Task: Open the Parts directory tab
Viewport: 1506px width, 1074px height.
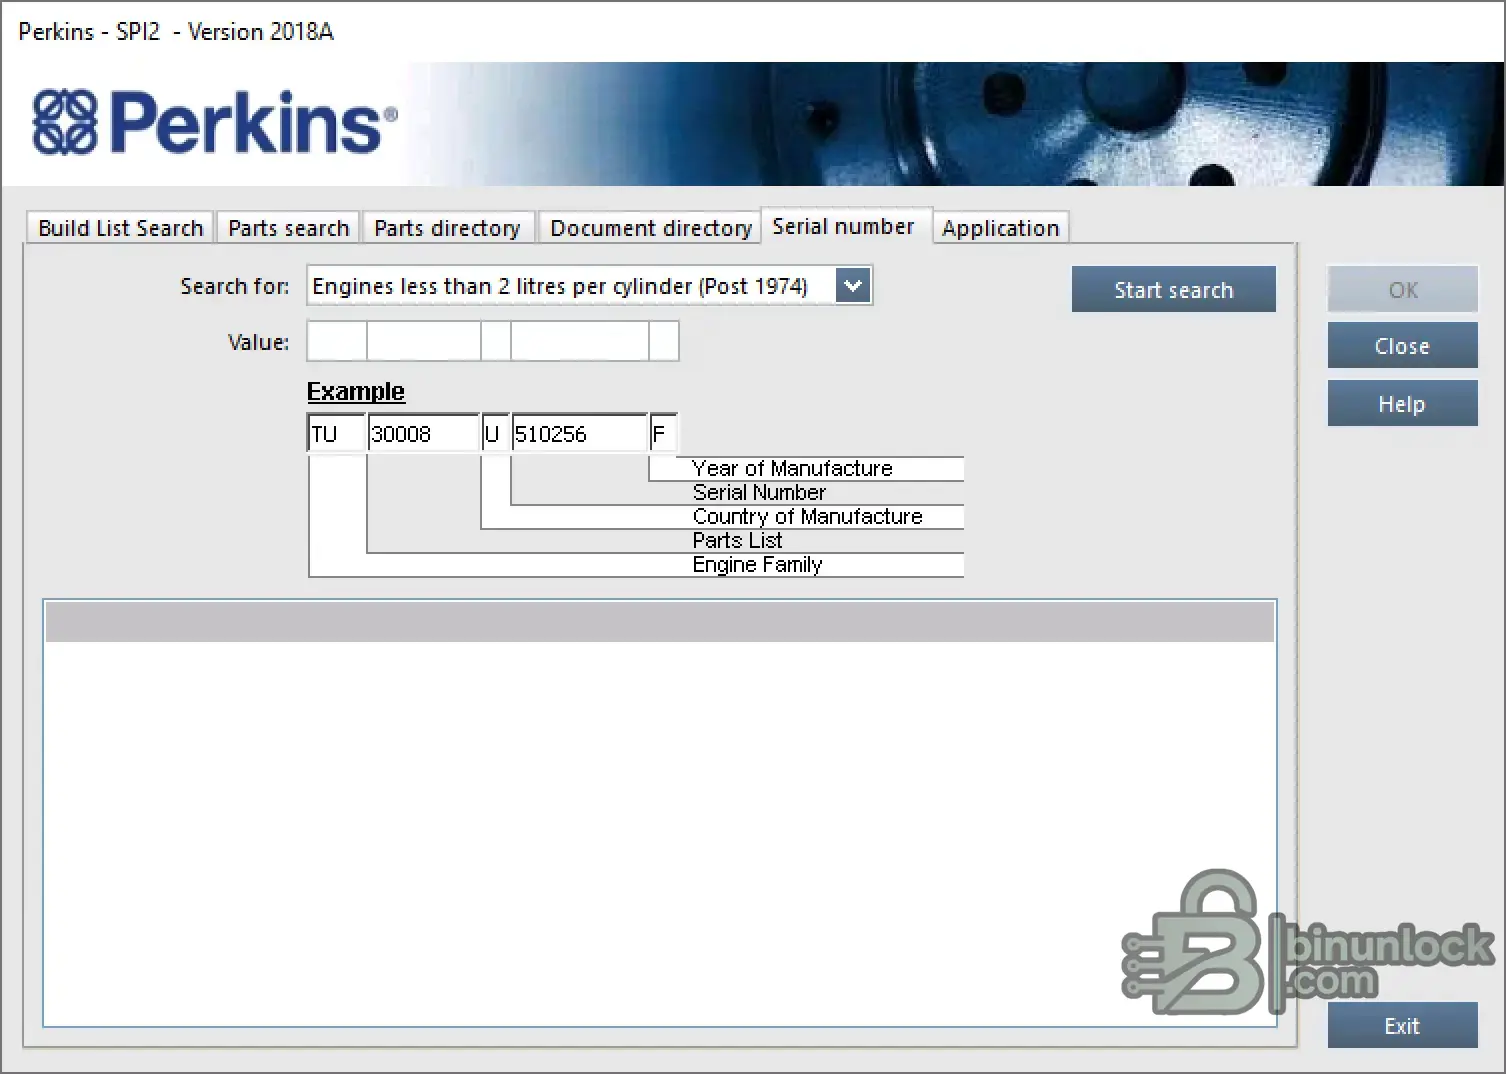Action: coord(448,228)
